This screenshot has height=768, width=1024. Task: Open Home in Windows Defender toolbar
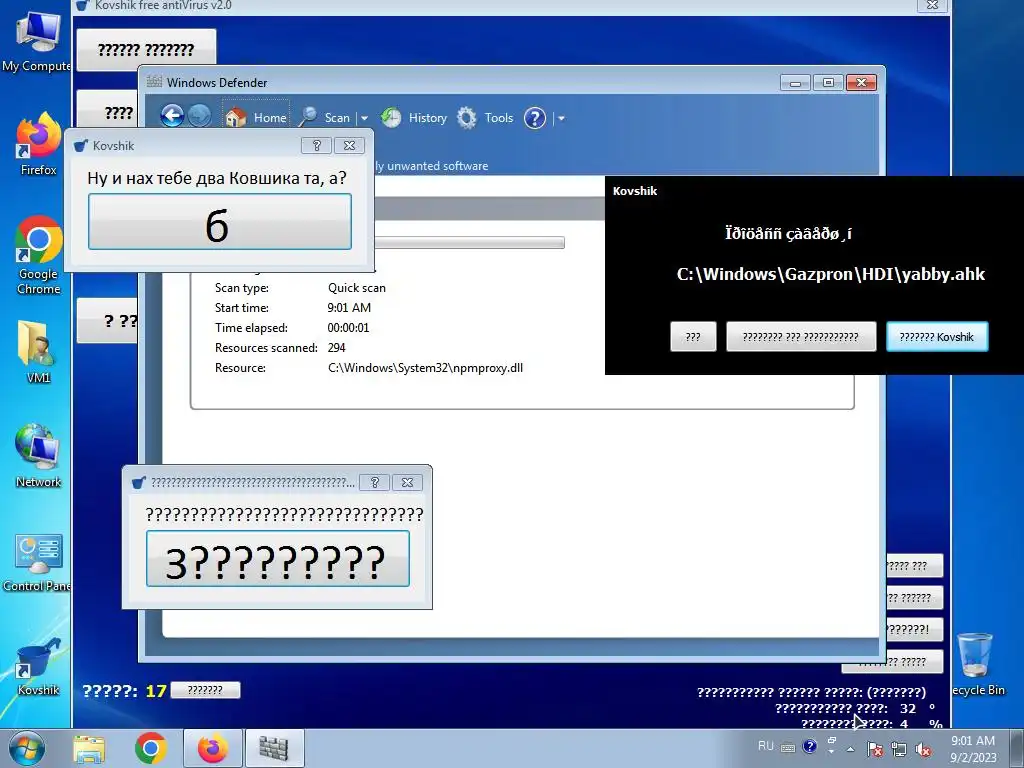[256, 118]
